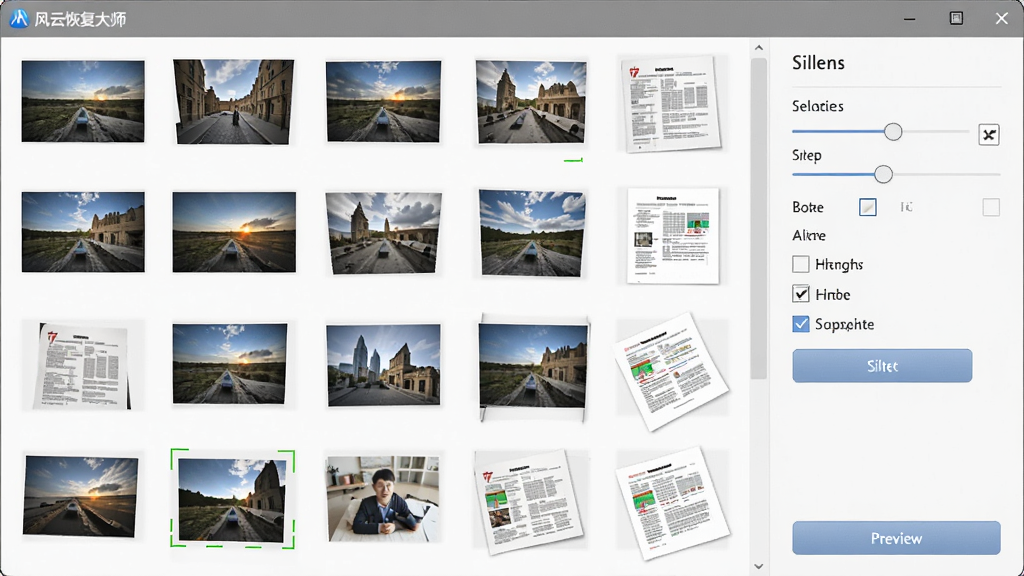Click the "Sillens" panel heading
The width and height of the screenshot is (1024, 576).
pyautogui.click(x=818, y=63)
